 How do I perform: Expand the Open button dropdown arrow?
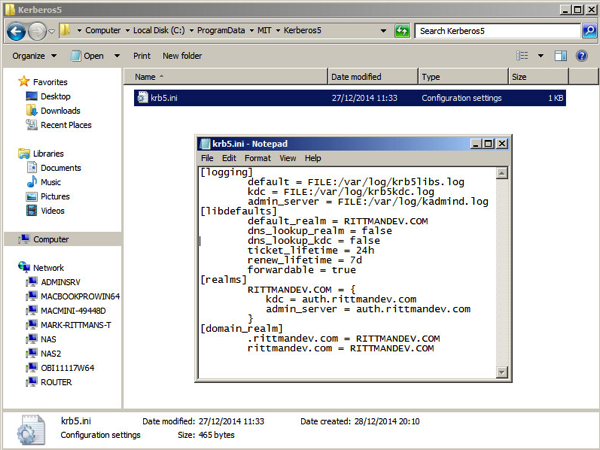tap(117, 56)
